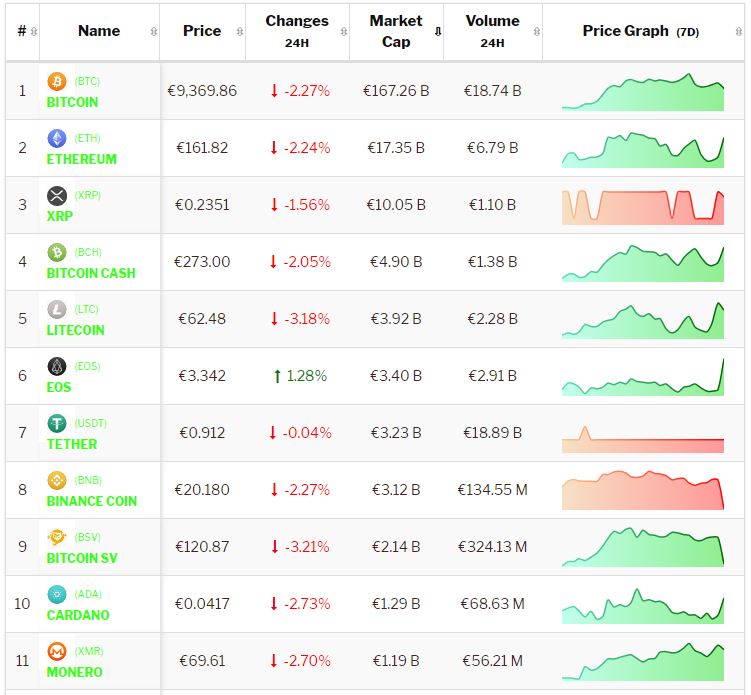The image size is (751, 695).
Task: Click the XRP black logo icon
Action: (x=57, y=196)
